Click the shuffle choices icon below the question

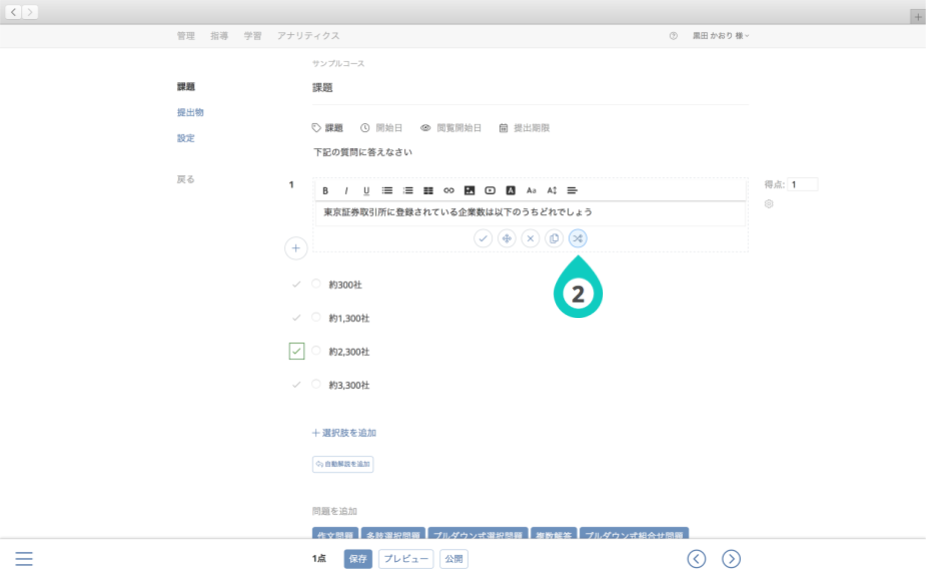(x=578, y=238)
